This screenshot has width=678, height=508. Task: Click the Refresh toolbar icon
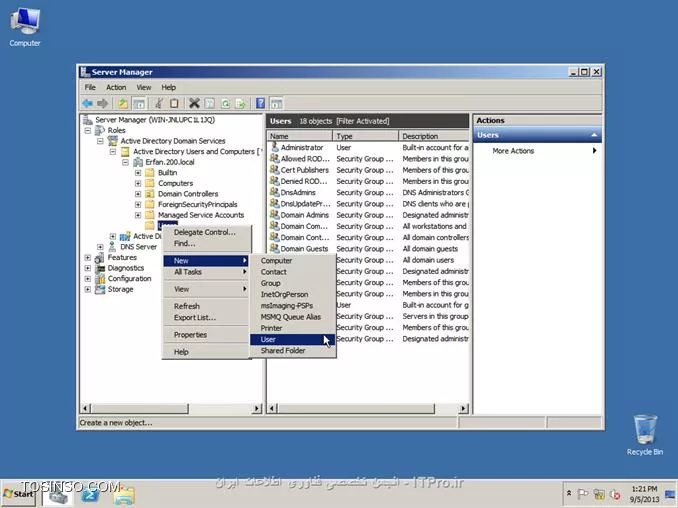pyautogui.click(x=225, y=103)
